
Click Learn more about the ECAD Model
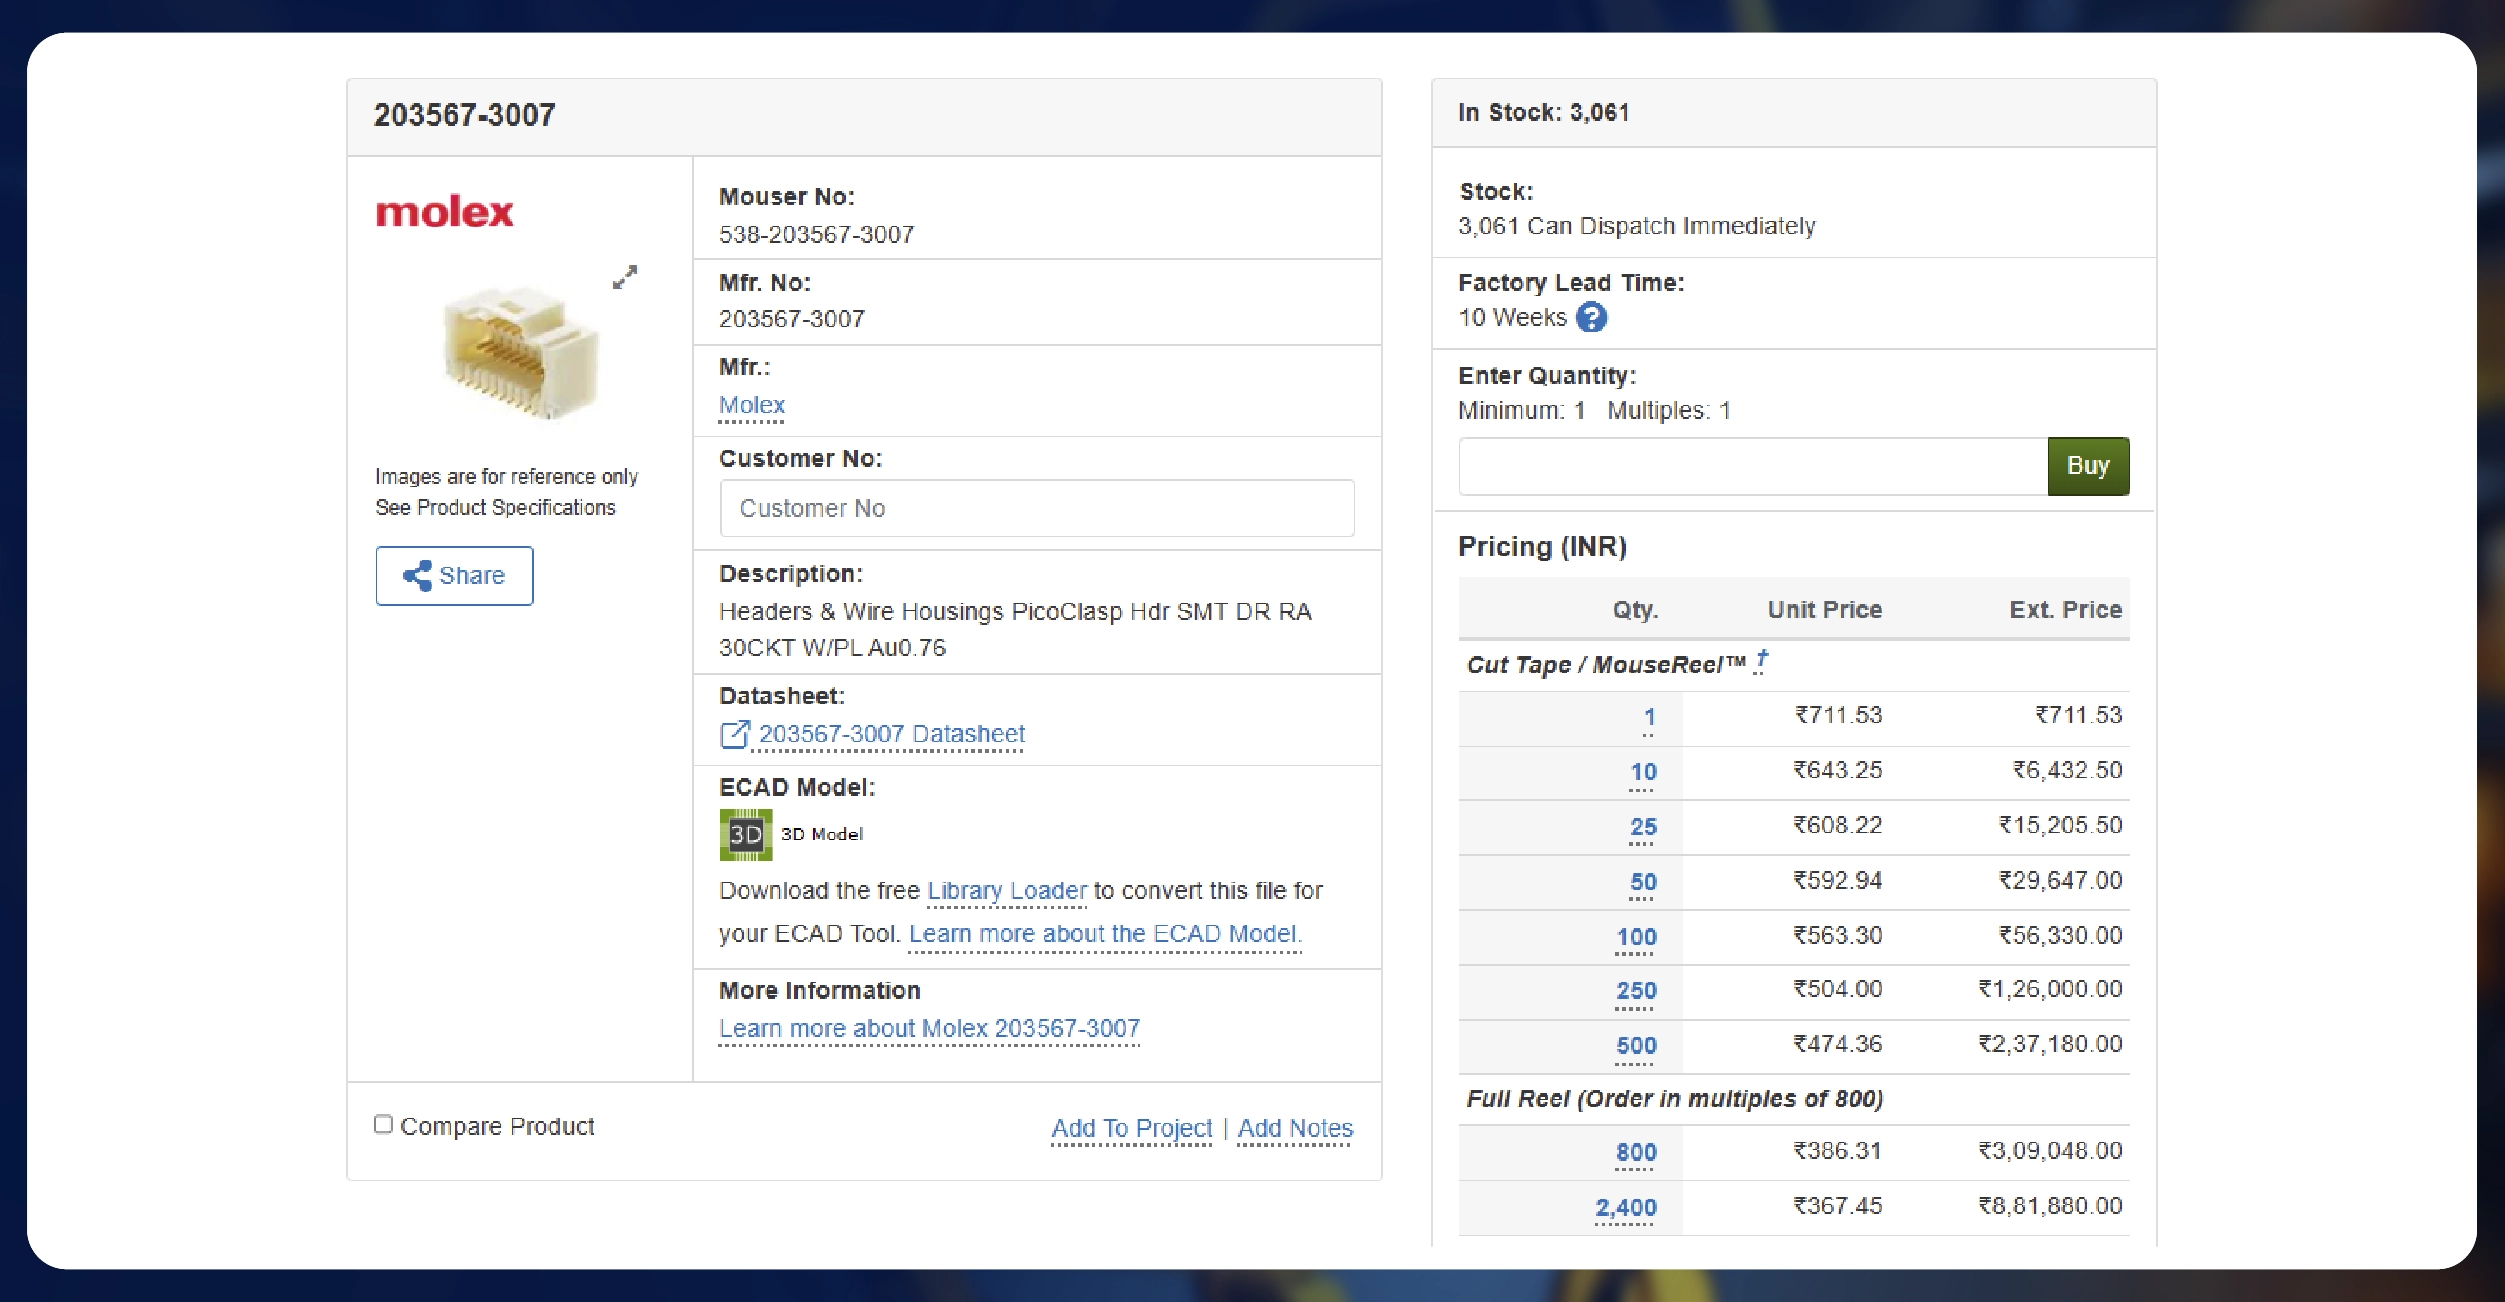[x=1103, y=933]
